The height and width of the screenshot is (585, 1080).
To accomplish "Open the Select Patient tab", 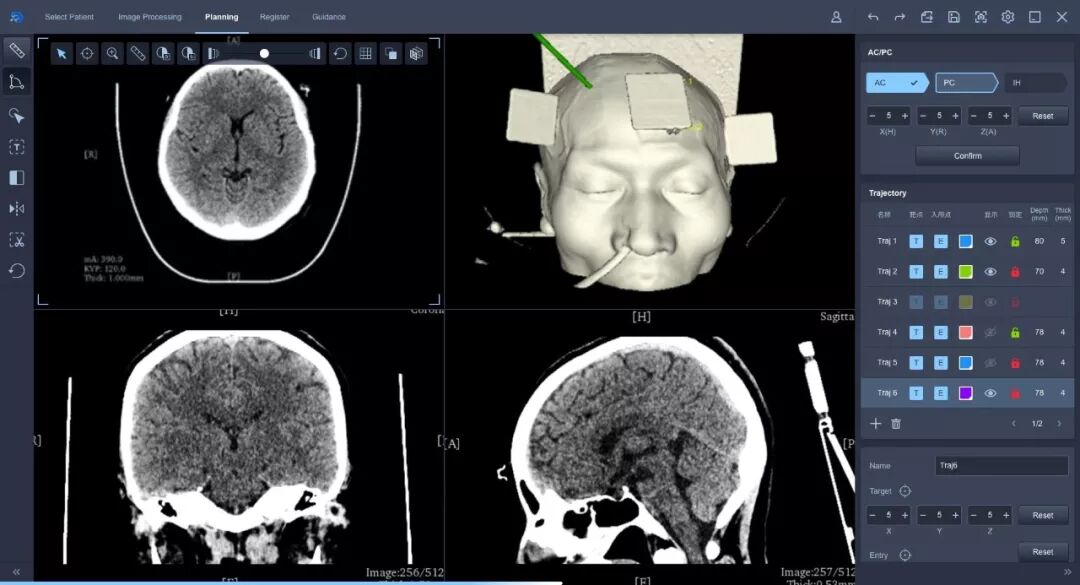I will pyautogui.click(x=69, y=17).
